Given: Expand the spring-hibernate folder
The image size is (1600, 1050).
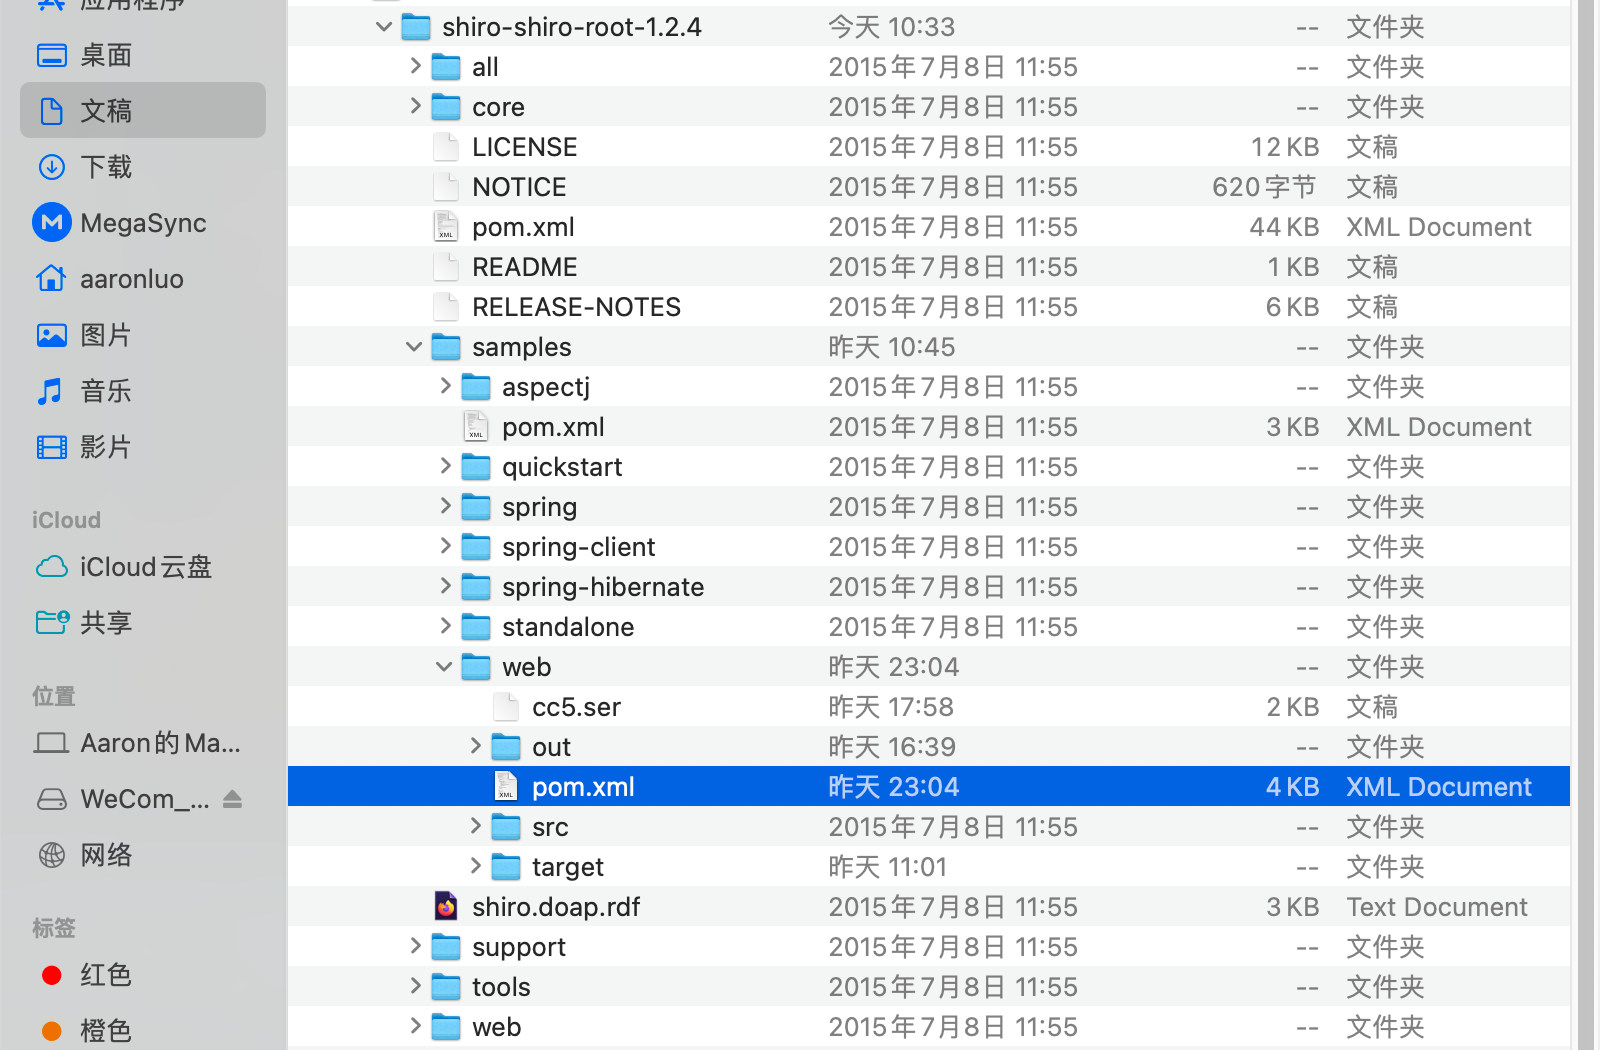Looking at the screenshot, I should point(445,586).
